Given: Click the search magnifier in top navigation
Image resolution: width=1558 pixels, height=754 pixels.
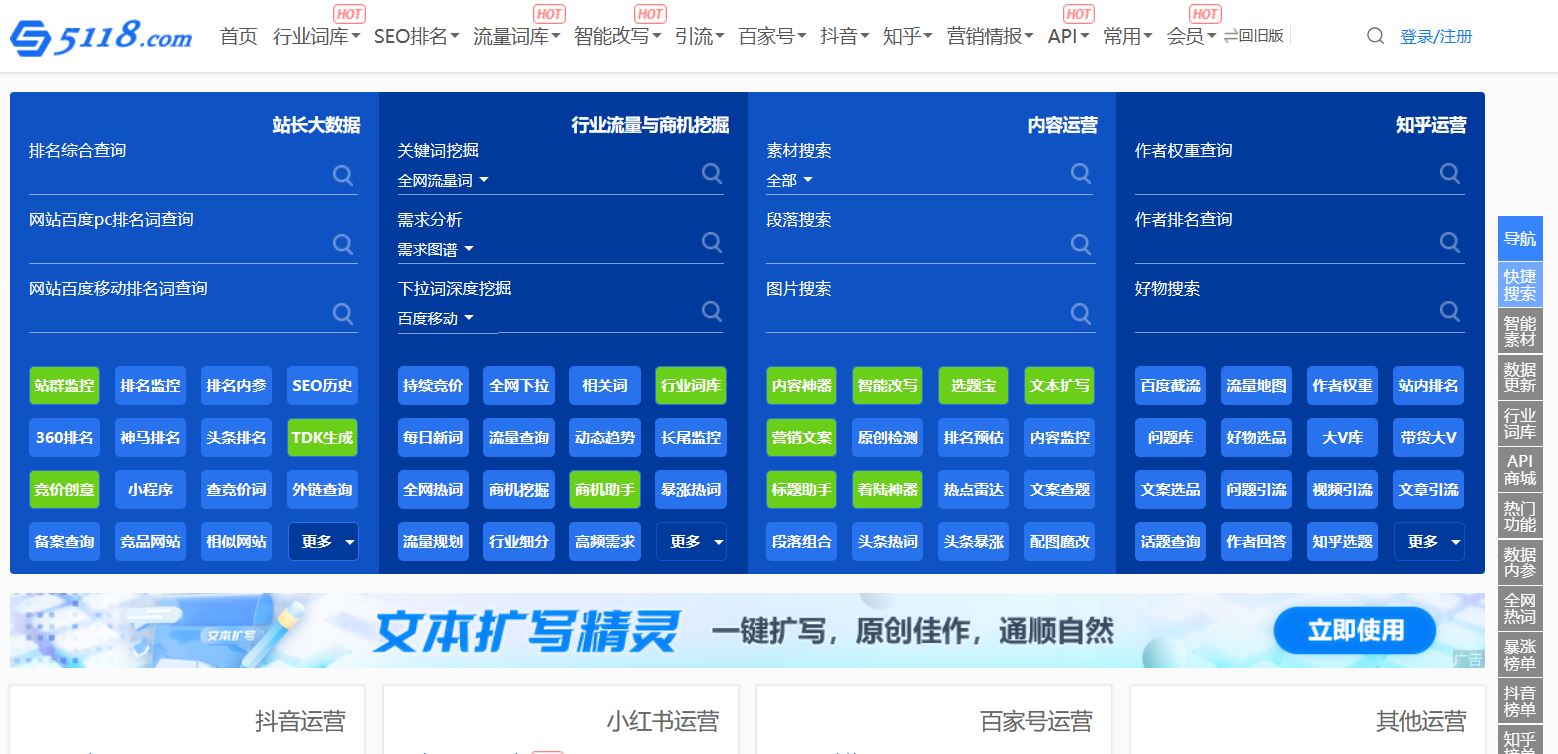Looking at the screenshot, I should 1375,36.
